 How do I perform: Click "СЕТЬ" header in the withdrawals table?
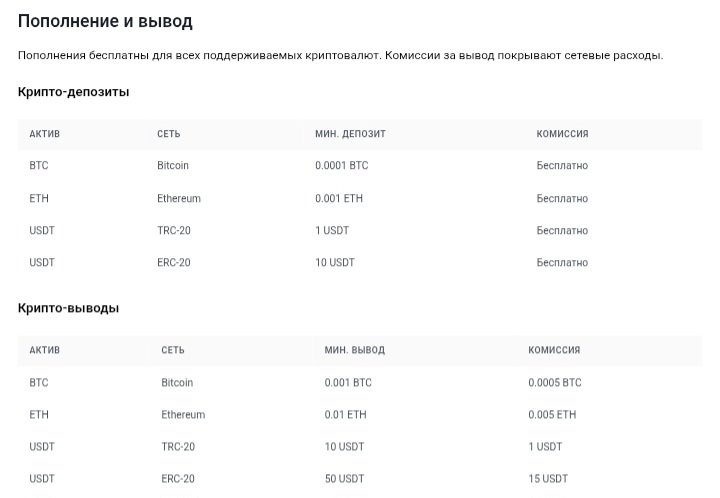[x=172, y=350]
